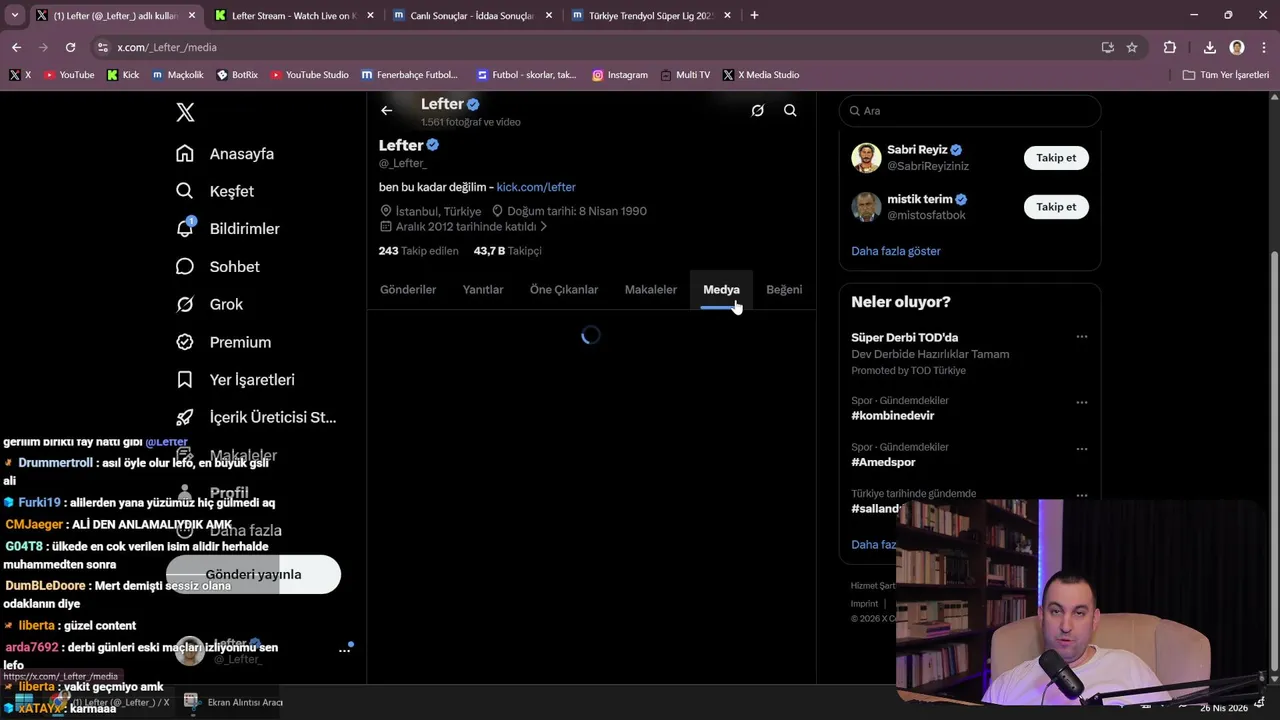Open more options for Süper Derbi trend

pyautogui.click(x=1081, y=337)
